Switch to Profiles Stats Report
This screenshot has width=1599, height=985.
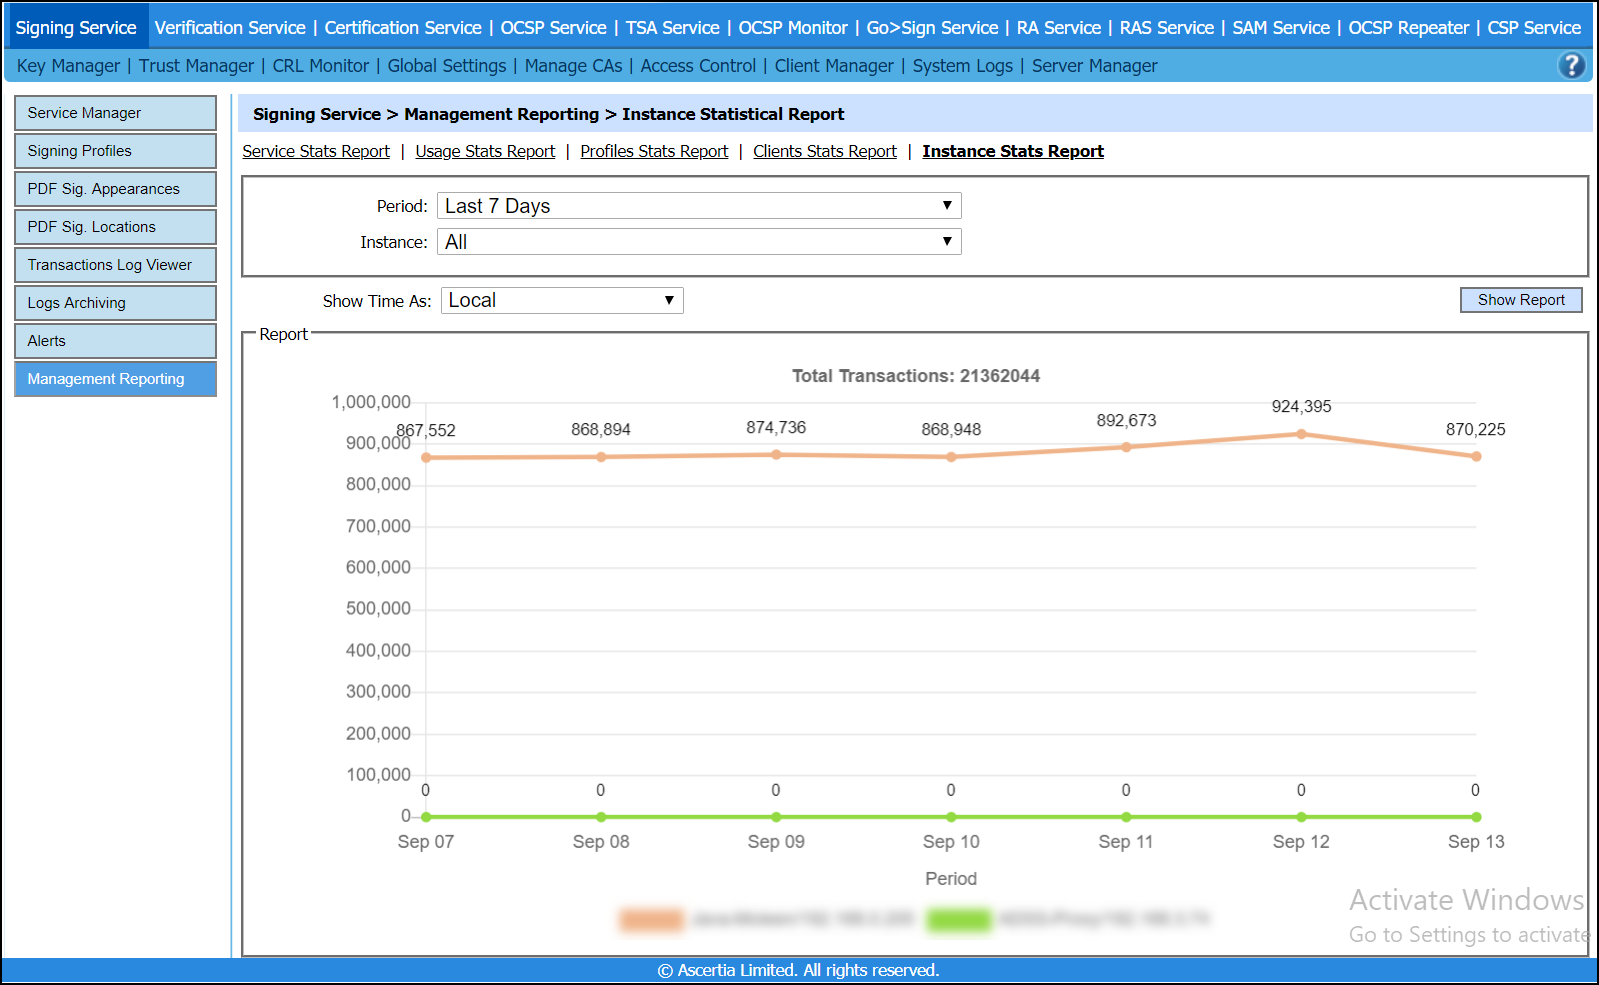654,151
